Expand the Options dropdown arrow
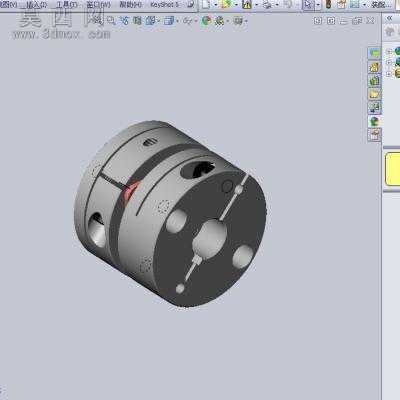 tap(364, 5)
